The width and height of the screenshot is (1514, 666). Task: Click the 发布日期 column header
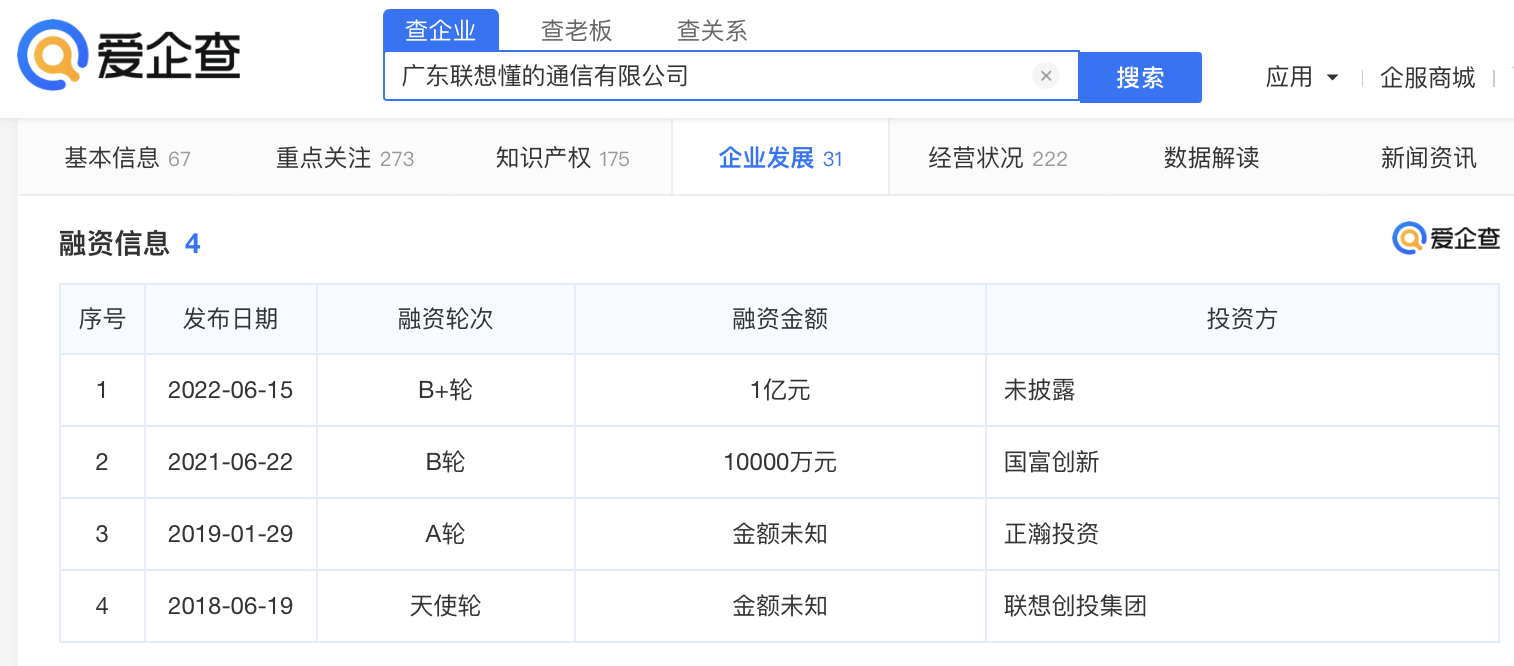pos(231,319)
